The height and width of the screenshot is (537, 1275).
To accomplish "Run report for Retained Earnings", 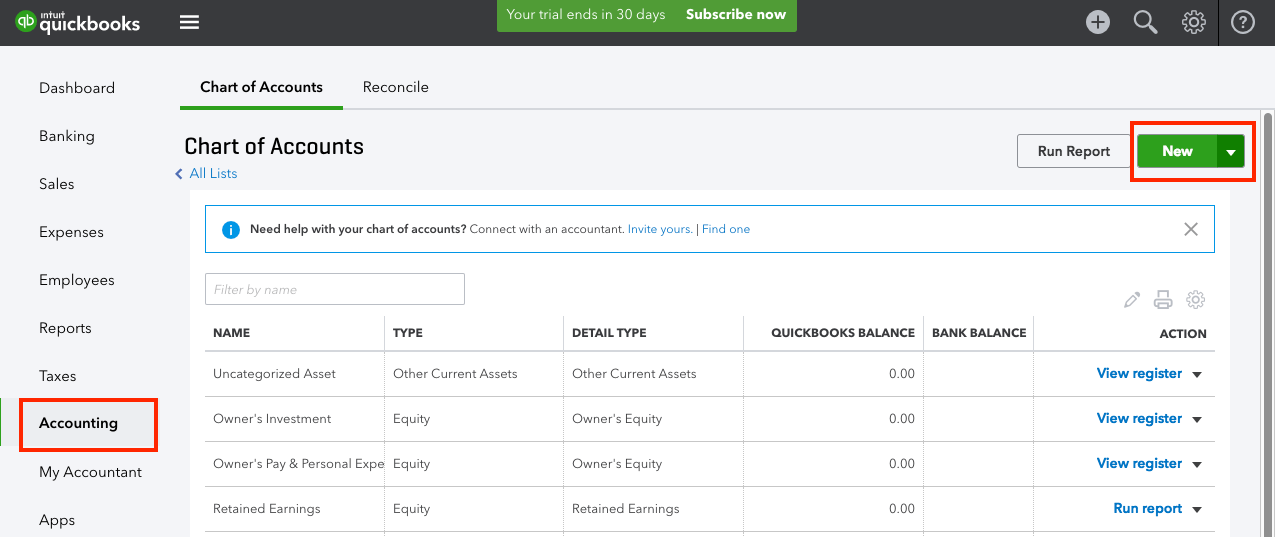I will [x=1148, y=508].
